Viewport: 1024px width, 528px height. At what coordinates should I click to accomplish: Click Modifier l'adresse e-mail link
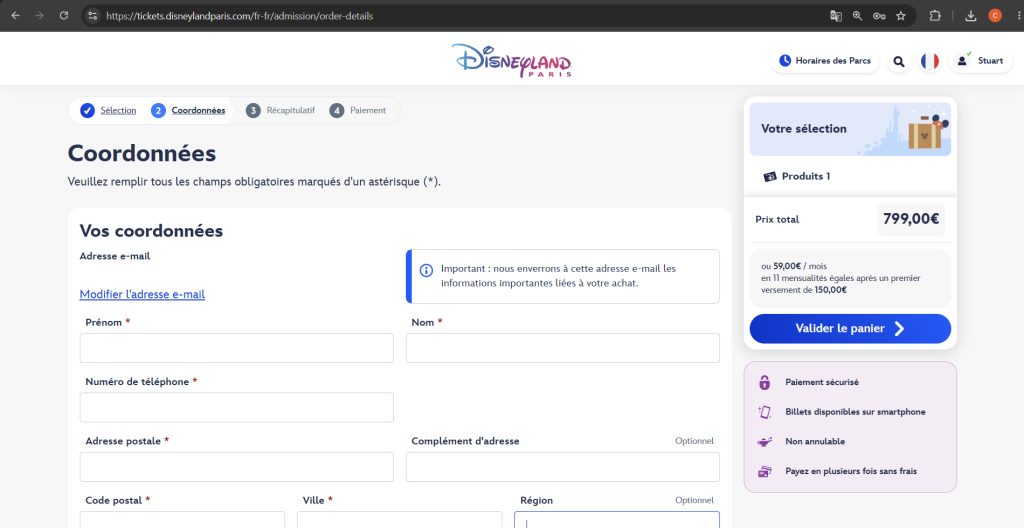[142, 294]
